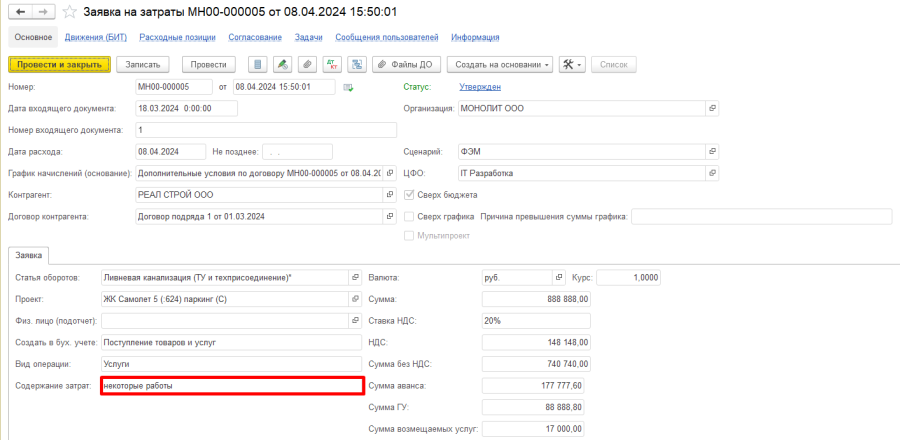
Task: Open the Утвержден status link
Action: (x=480, y=87)
